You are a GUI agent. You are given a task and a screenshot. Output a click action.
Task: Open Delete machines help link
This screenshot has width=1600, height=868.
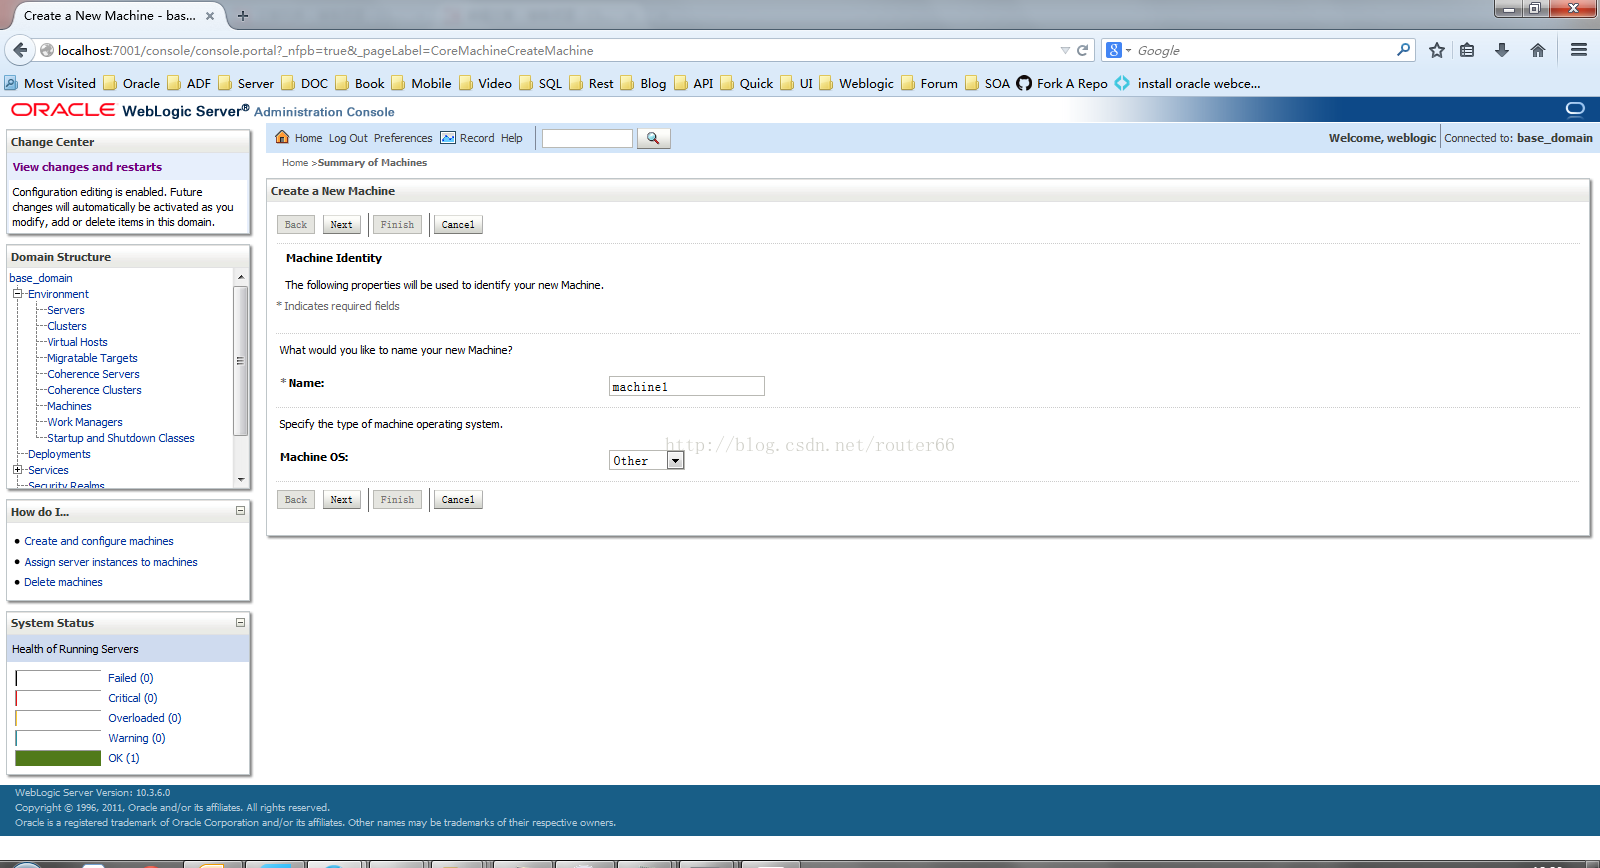(x=63, y=582)
